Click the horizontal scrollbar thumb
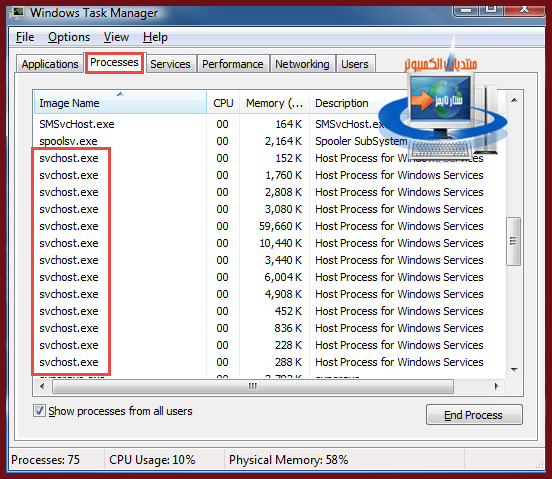The image size is (552, 479). coord(253,386)
